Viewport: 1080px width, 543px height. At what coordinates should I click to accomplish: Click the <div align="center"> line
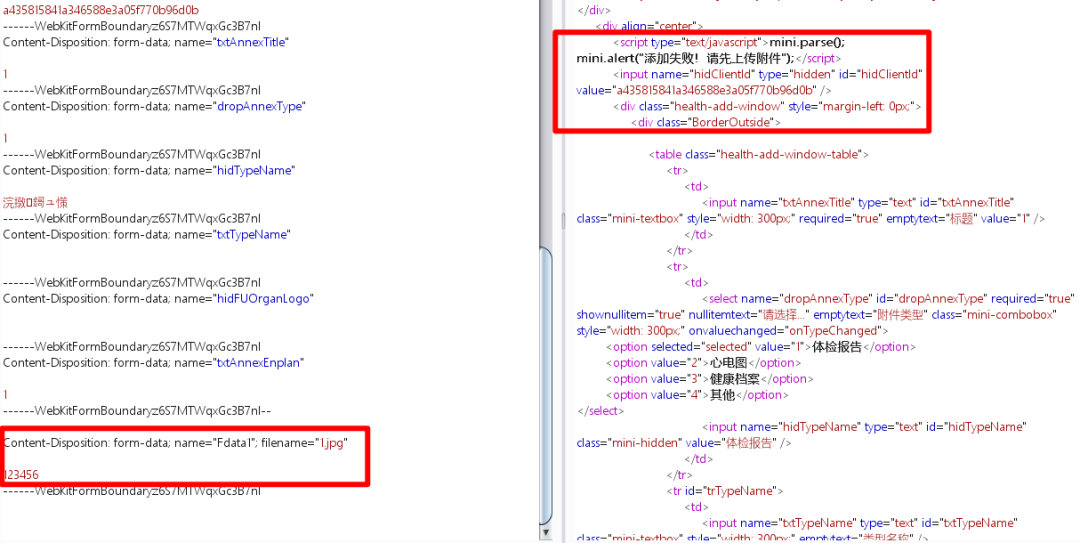[650, 26]
